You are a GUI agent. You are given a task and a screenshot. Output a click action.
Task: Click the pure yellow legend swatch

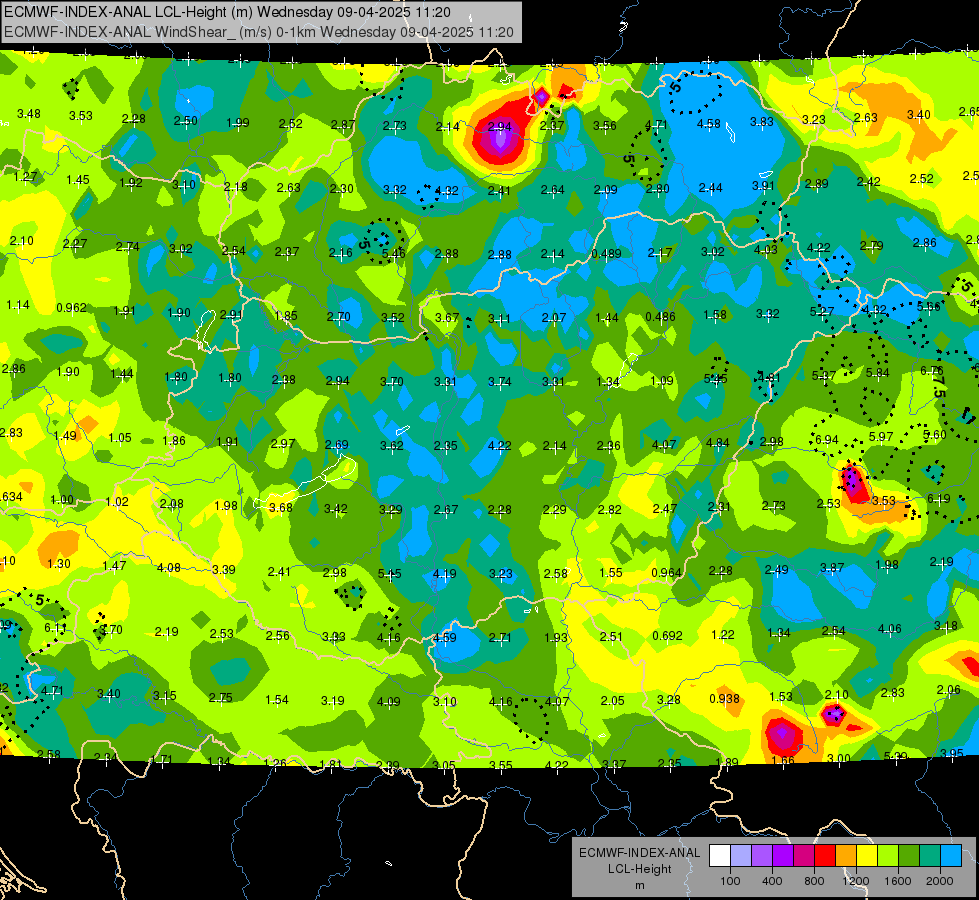(x=867, y=856)
